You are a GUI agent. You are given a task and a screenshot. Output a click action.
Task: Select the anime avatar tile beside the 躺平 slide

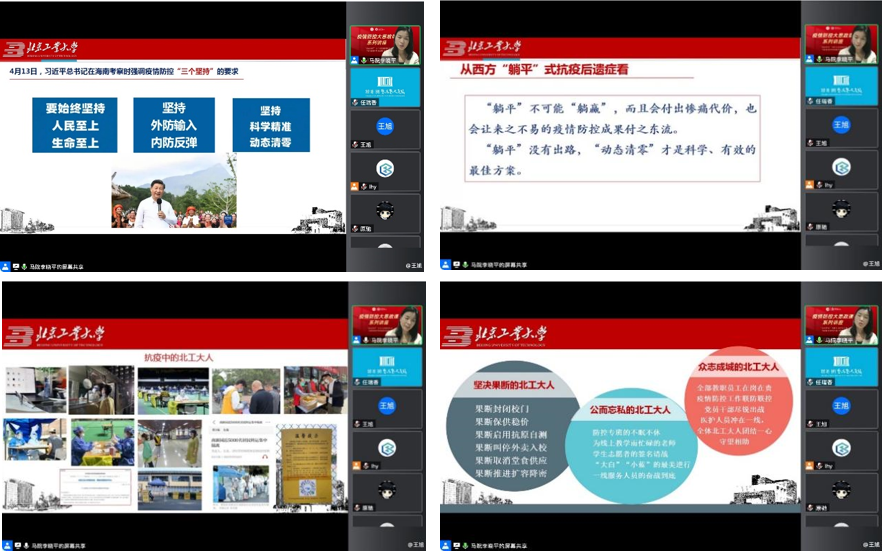pos(840,210)
